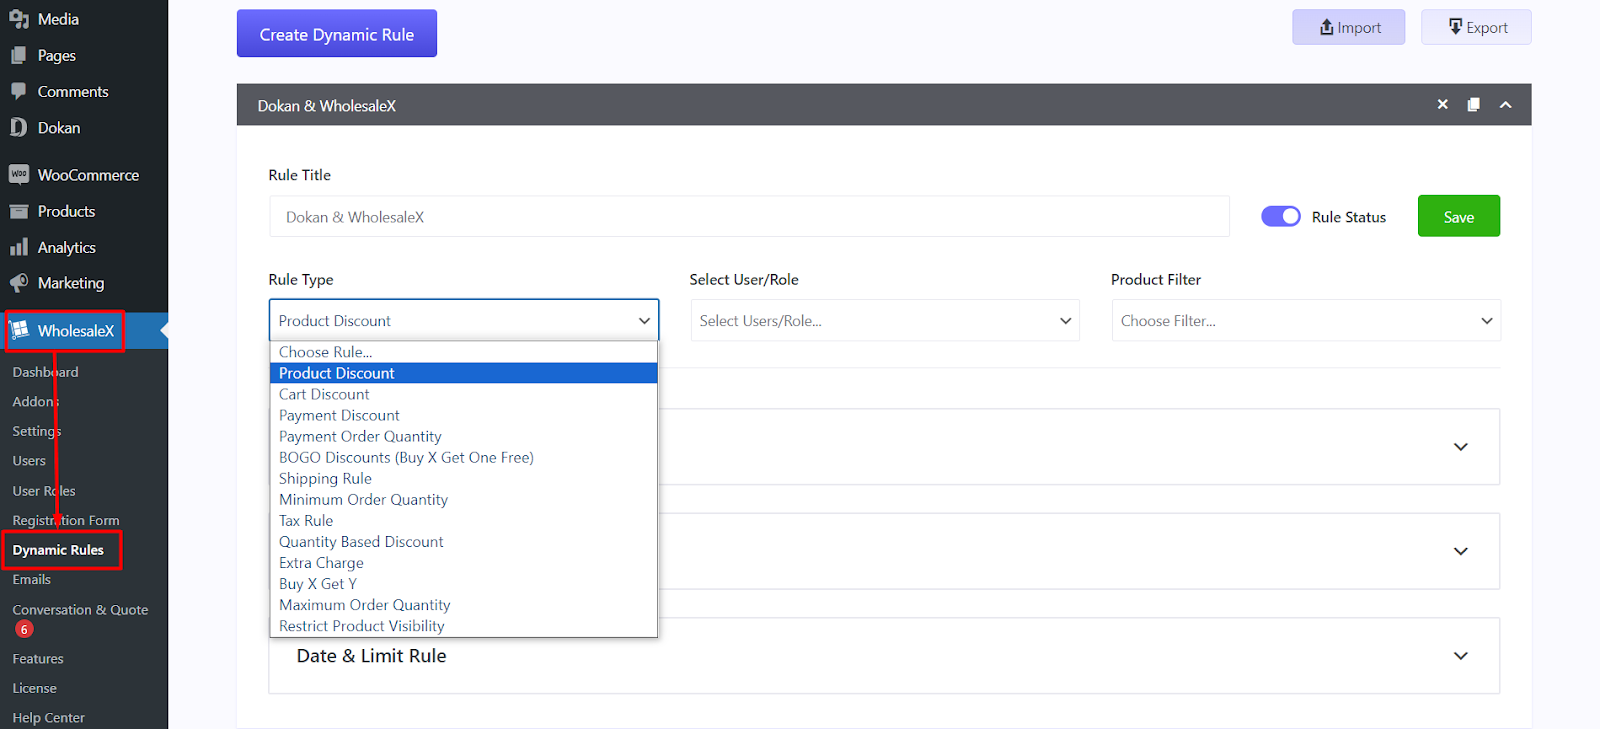The image size is (1600, 729).
Task: Click the Import button
Action: (x=1348, y=27)
